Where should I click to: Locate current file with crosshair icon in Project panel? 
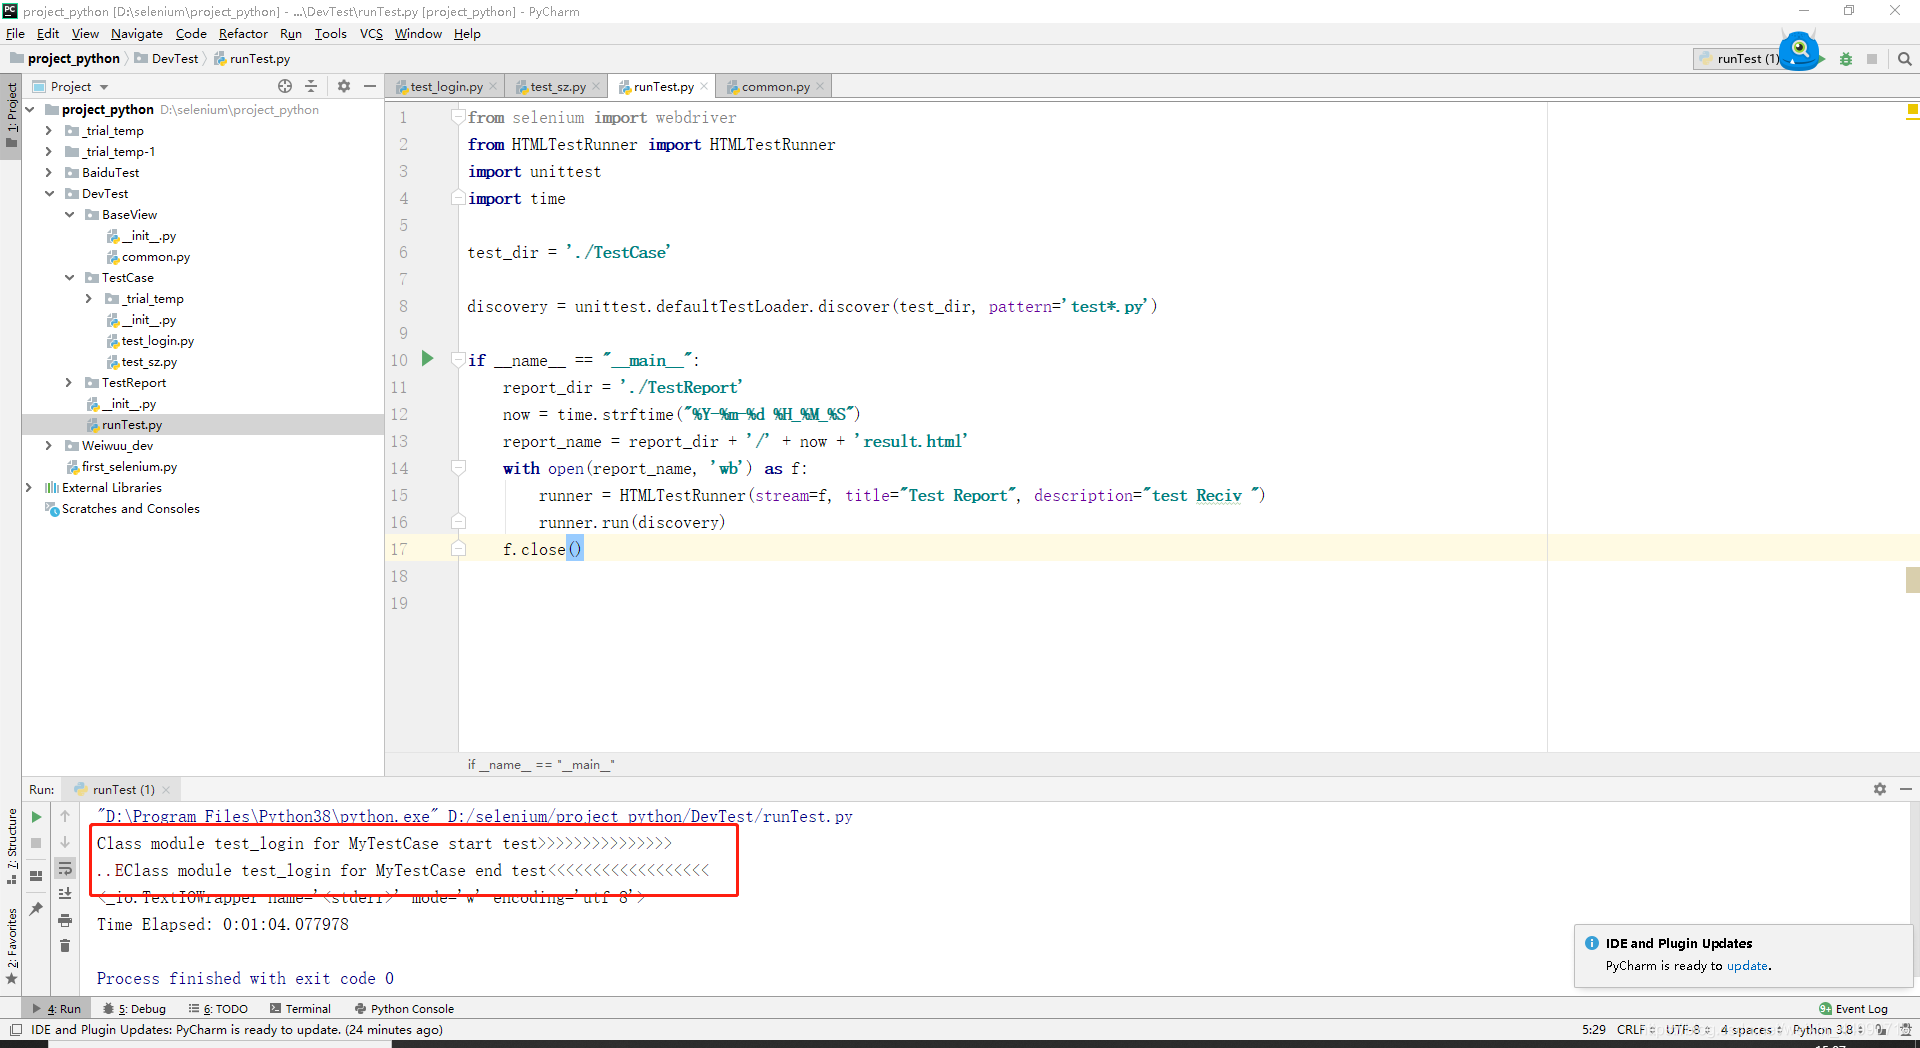(x=285, y=86)
